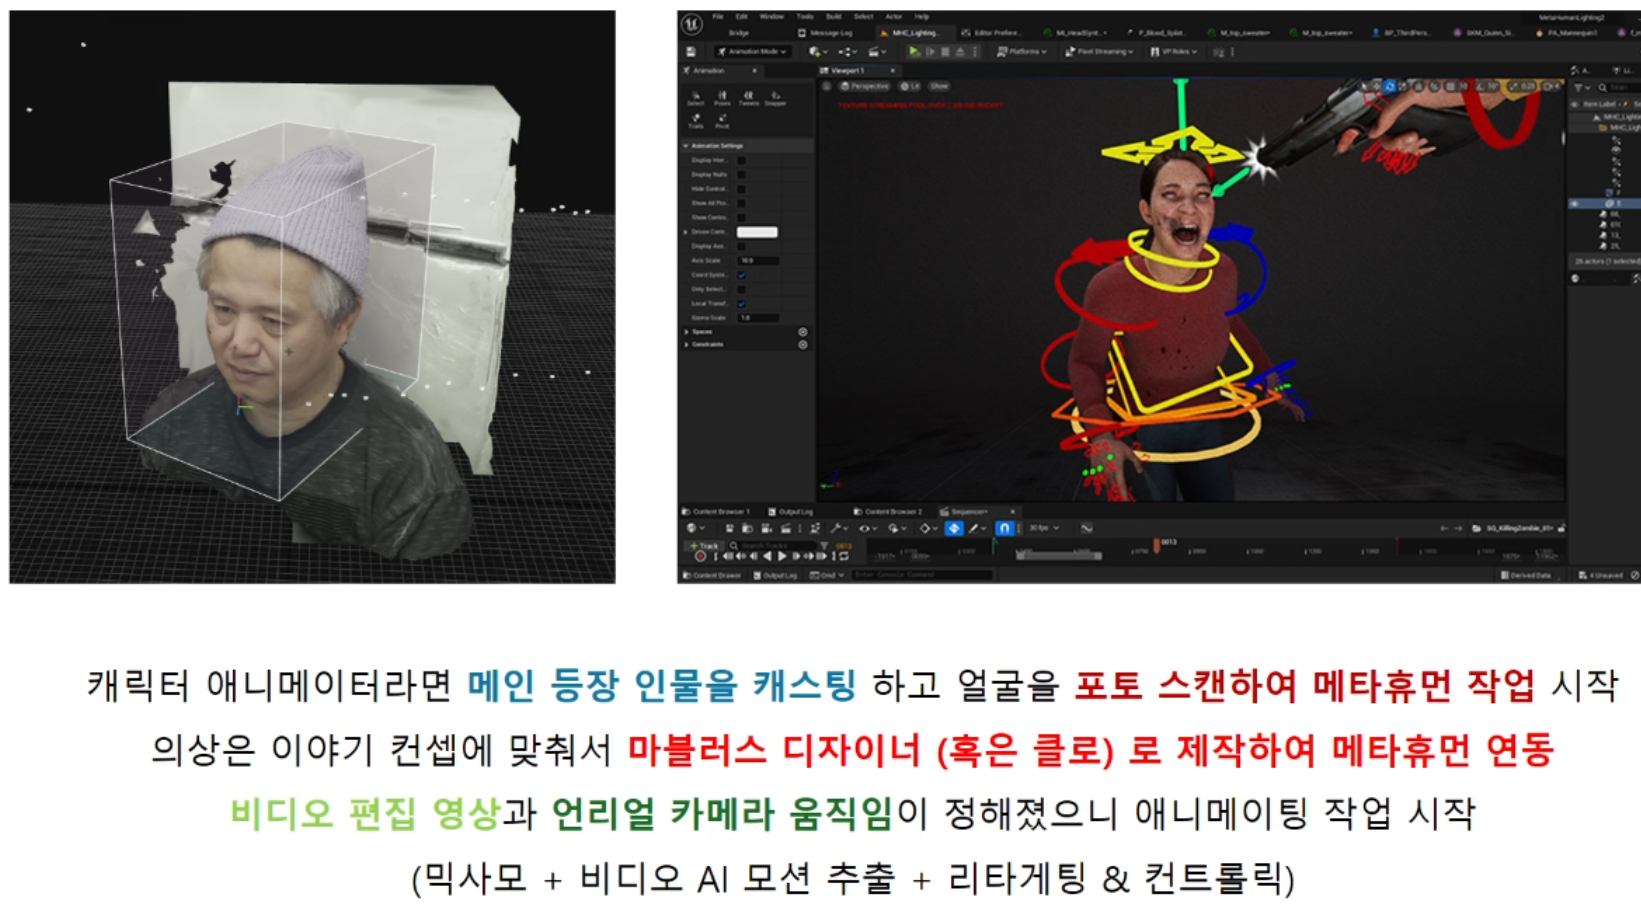Open the 30 fps frame rate dropdown
Viewport: 1641px width, 915px height.
(1043, 528)
